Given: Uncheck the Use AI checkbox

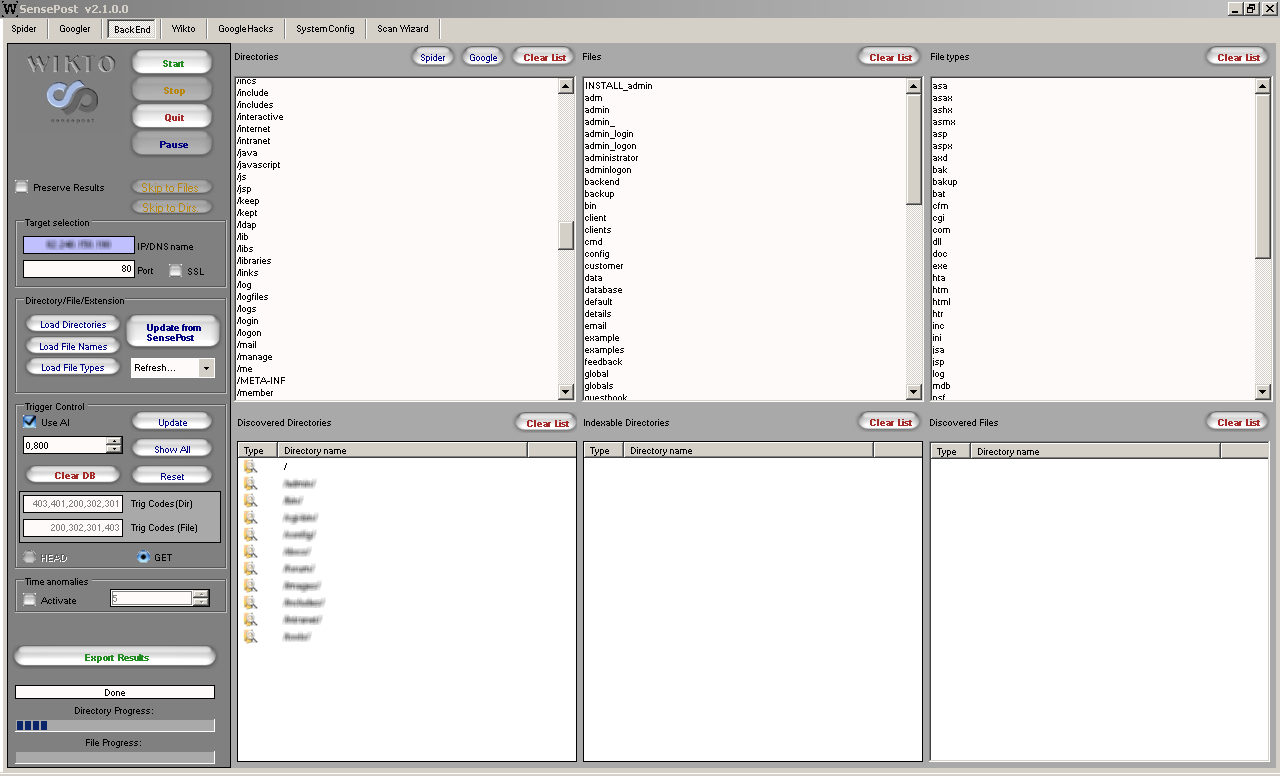Looking at the screenshot, I should 30,422.
